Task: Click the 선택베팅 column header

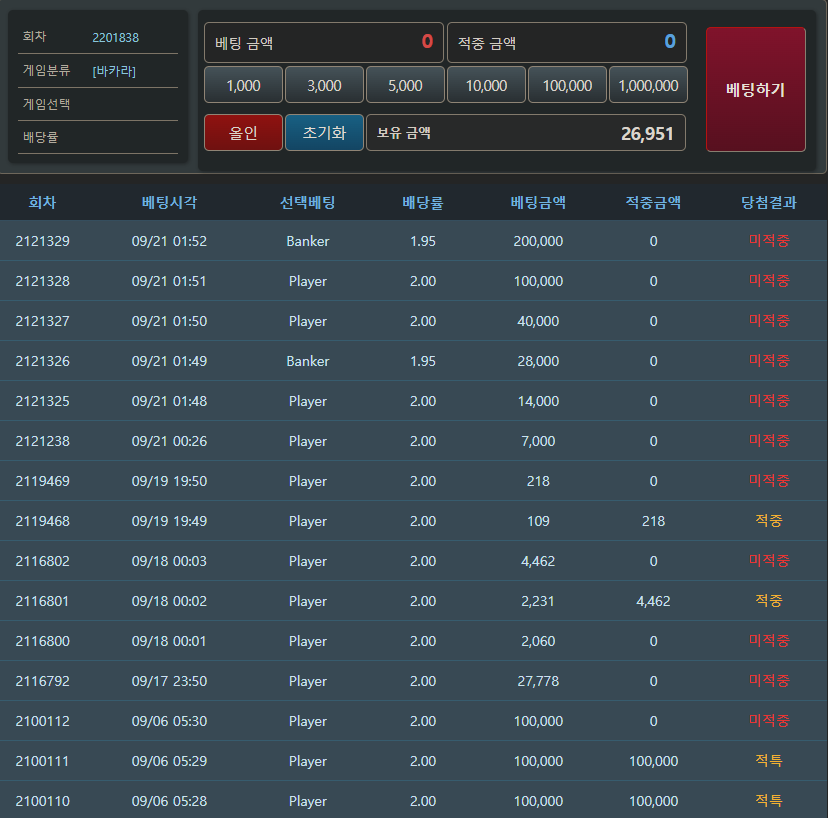Action: click(307, 202)
